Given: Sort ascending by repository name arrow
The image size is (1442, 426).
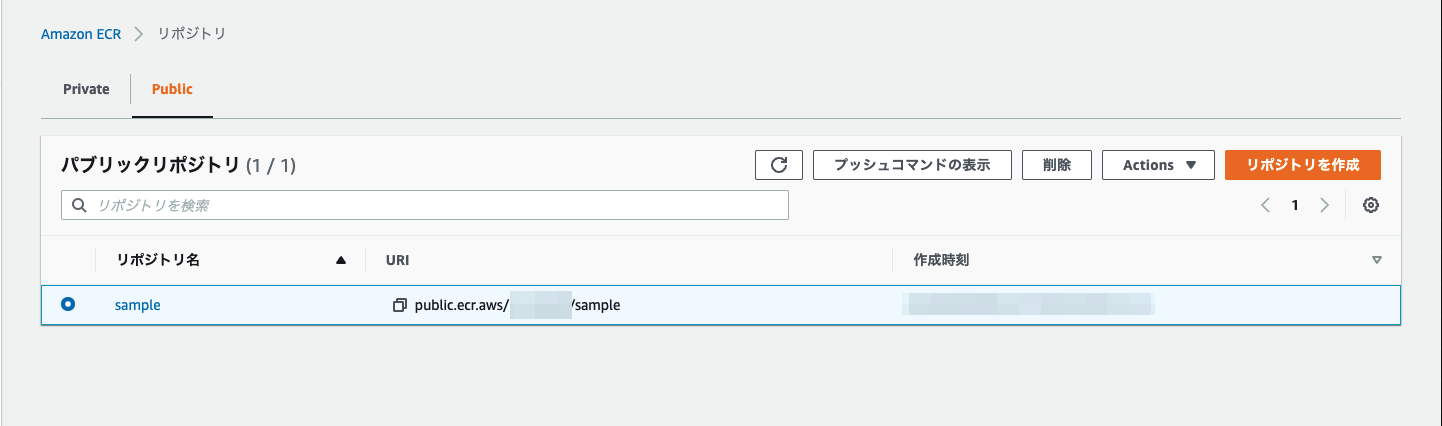Looking at the screenshot, I should [x=341, y=260].
